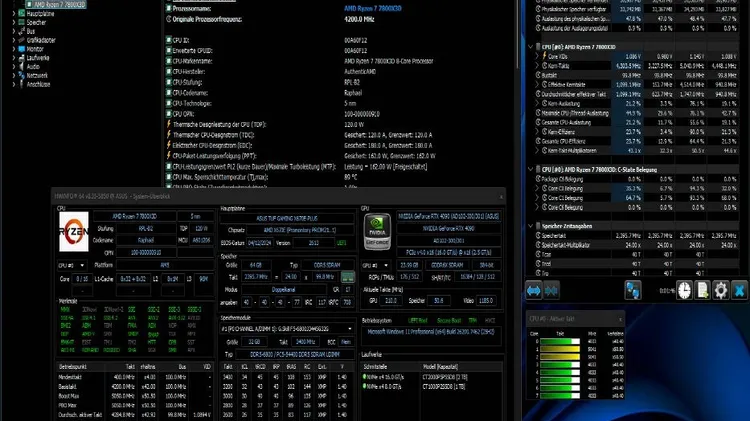Screen dimensions: 750x421
Task: Expand the Anschlüsse tree node
Action: (x=12, y=84)
